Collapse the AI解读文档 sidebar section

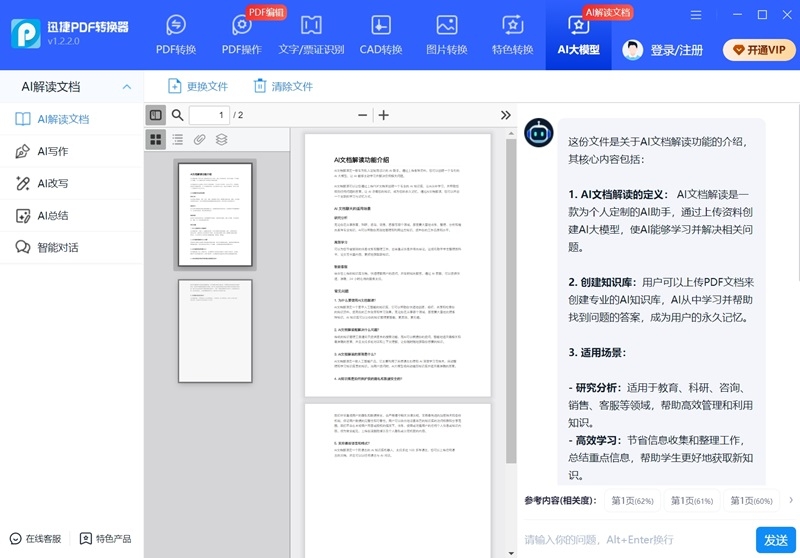pos(127,87)
